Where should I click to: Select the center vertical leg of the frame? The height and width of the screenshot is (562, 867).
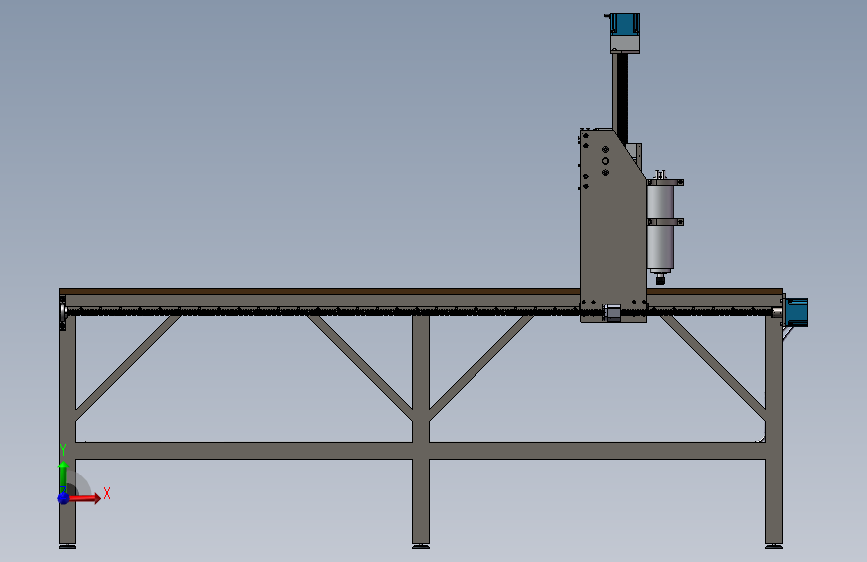[421, 429]
